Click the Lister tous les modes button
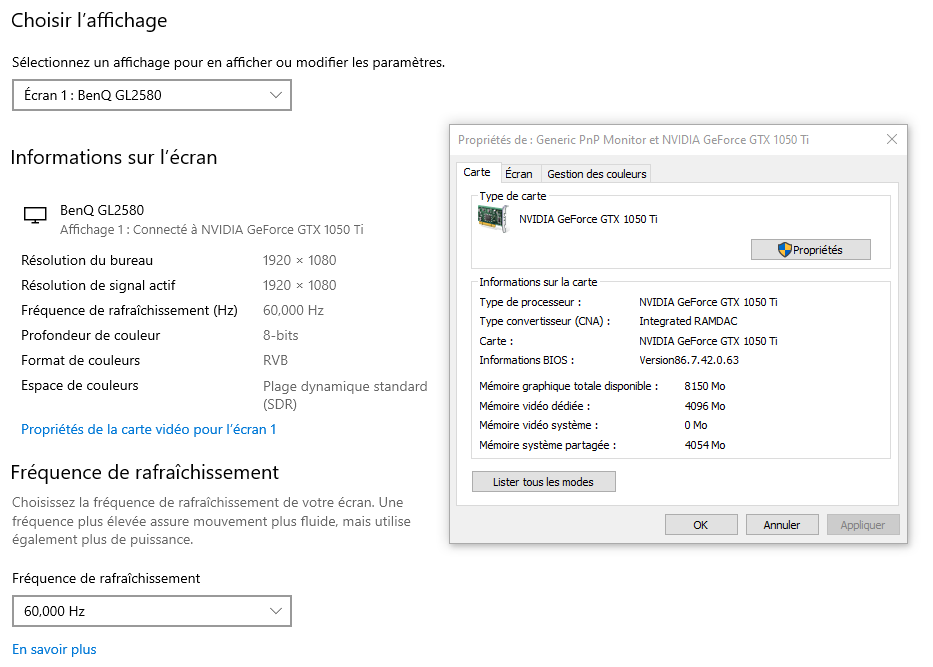Viewport: 933px width, 667px height. pyautogui.click(x=543, y=482)
